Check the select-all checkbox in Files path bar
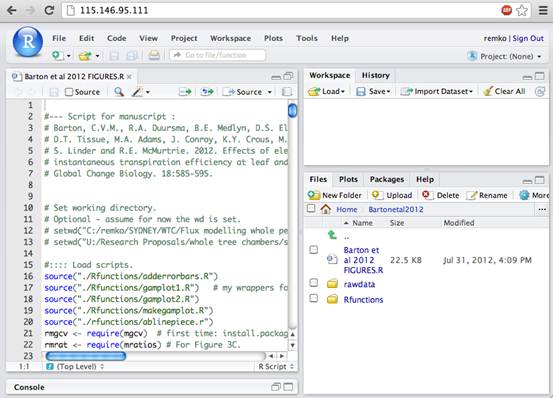Screen dimensions: 553x398 coord(311,208)
